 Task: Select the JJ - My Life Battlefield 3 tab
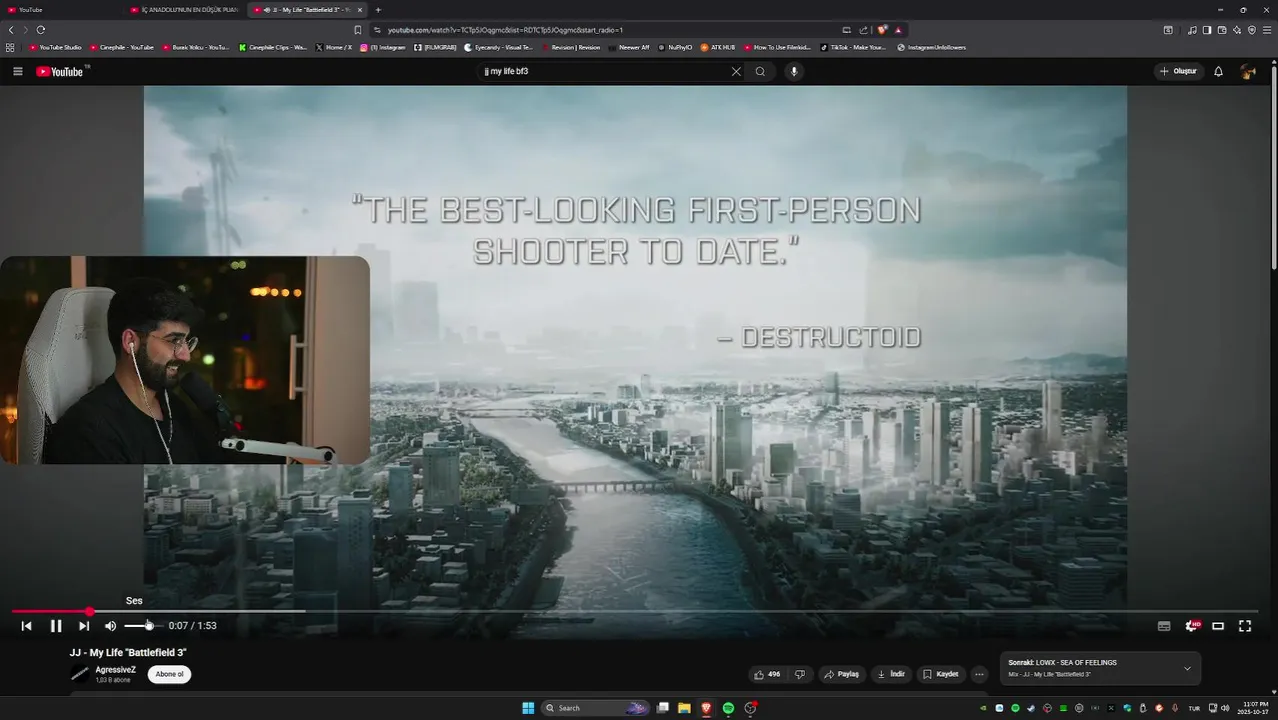pyautogui.click(x=308, y=10)
